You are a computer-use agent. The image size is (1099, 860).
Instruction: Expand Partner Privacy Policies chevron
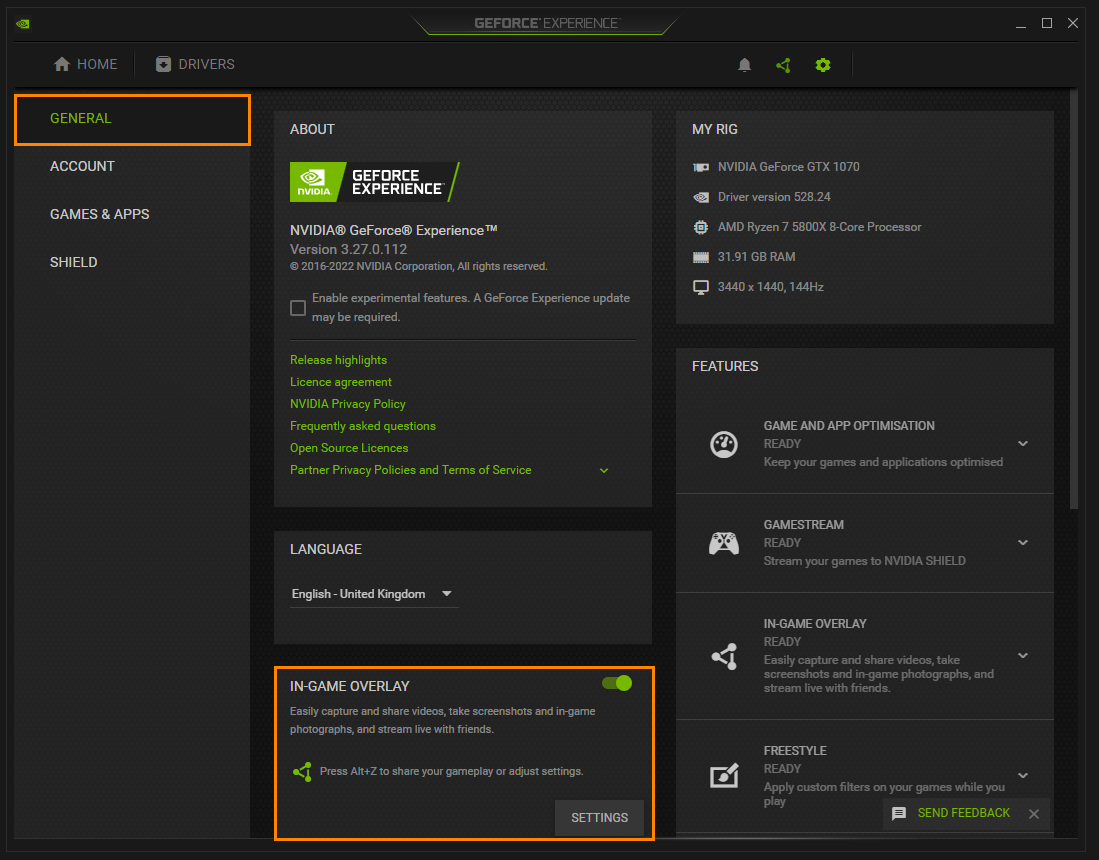point(603,470)
